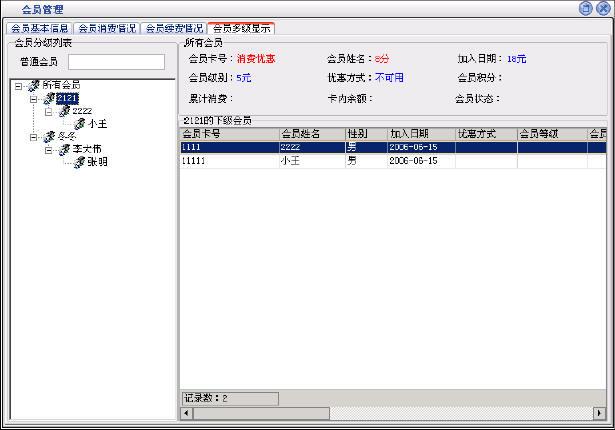Click the member icon beside 张明
The width and height of the screenshot is (615, 430).
79,162
